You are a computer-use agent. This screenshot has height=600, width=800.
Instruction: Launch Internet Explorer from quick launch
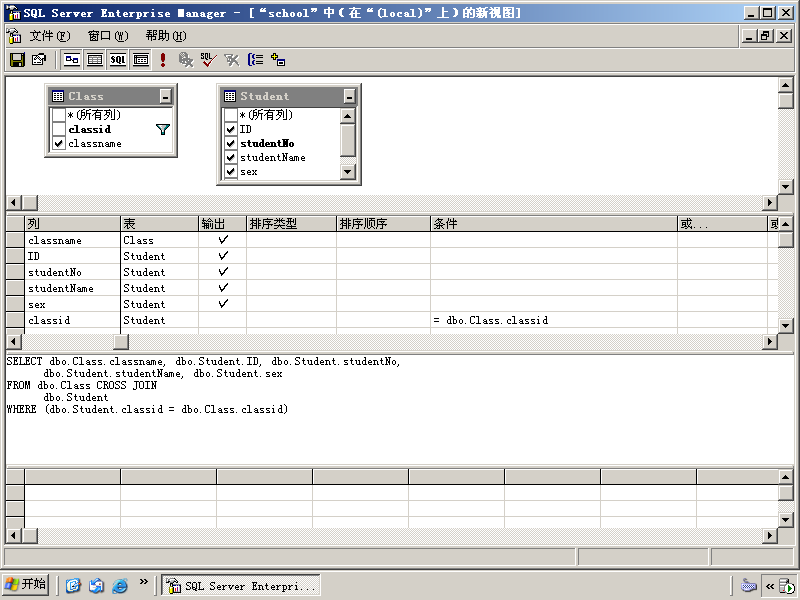tap(120, 585)
